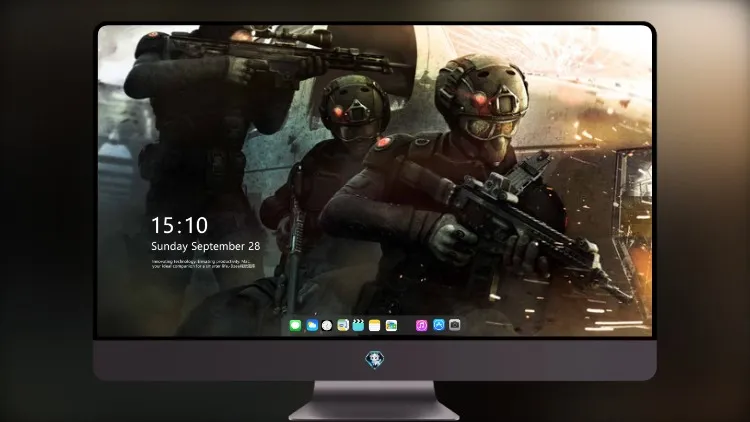Viewport: 750px width, 422px height.
Task: Open the pink iTunes music app in the dock
Action: coord(421,325)
